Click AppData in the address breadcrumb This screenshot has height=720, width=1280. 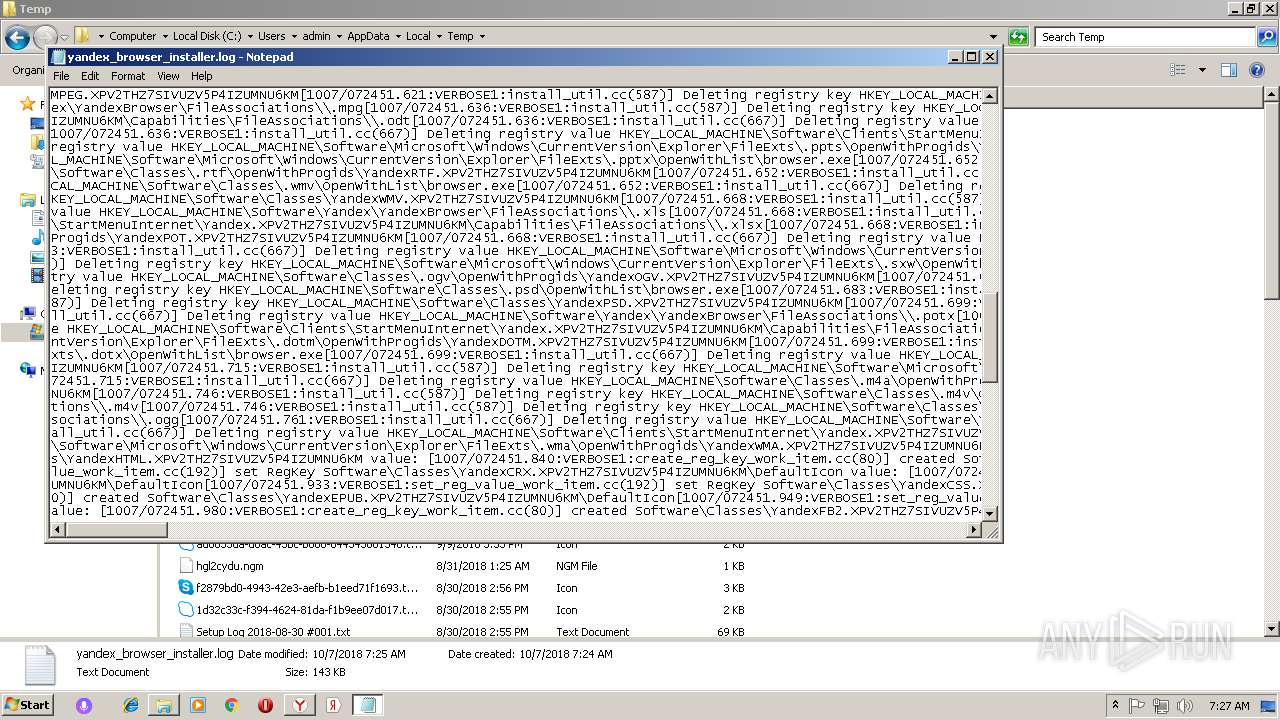click(368, 36)
